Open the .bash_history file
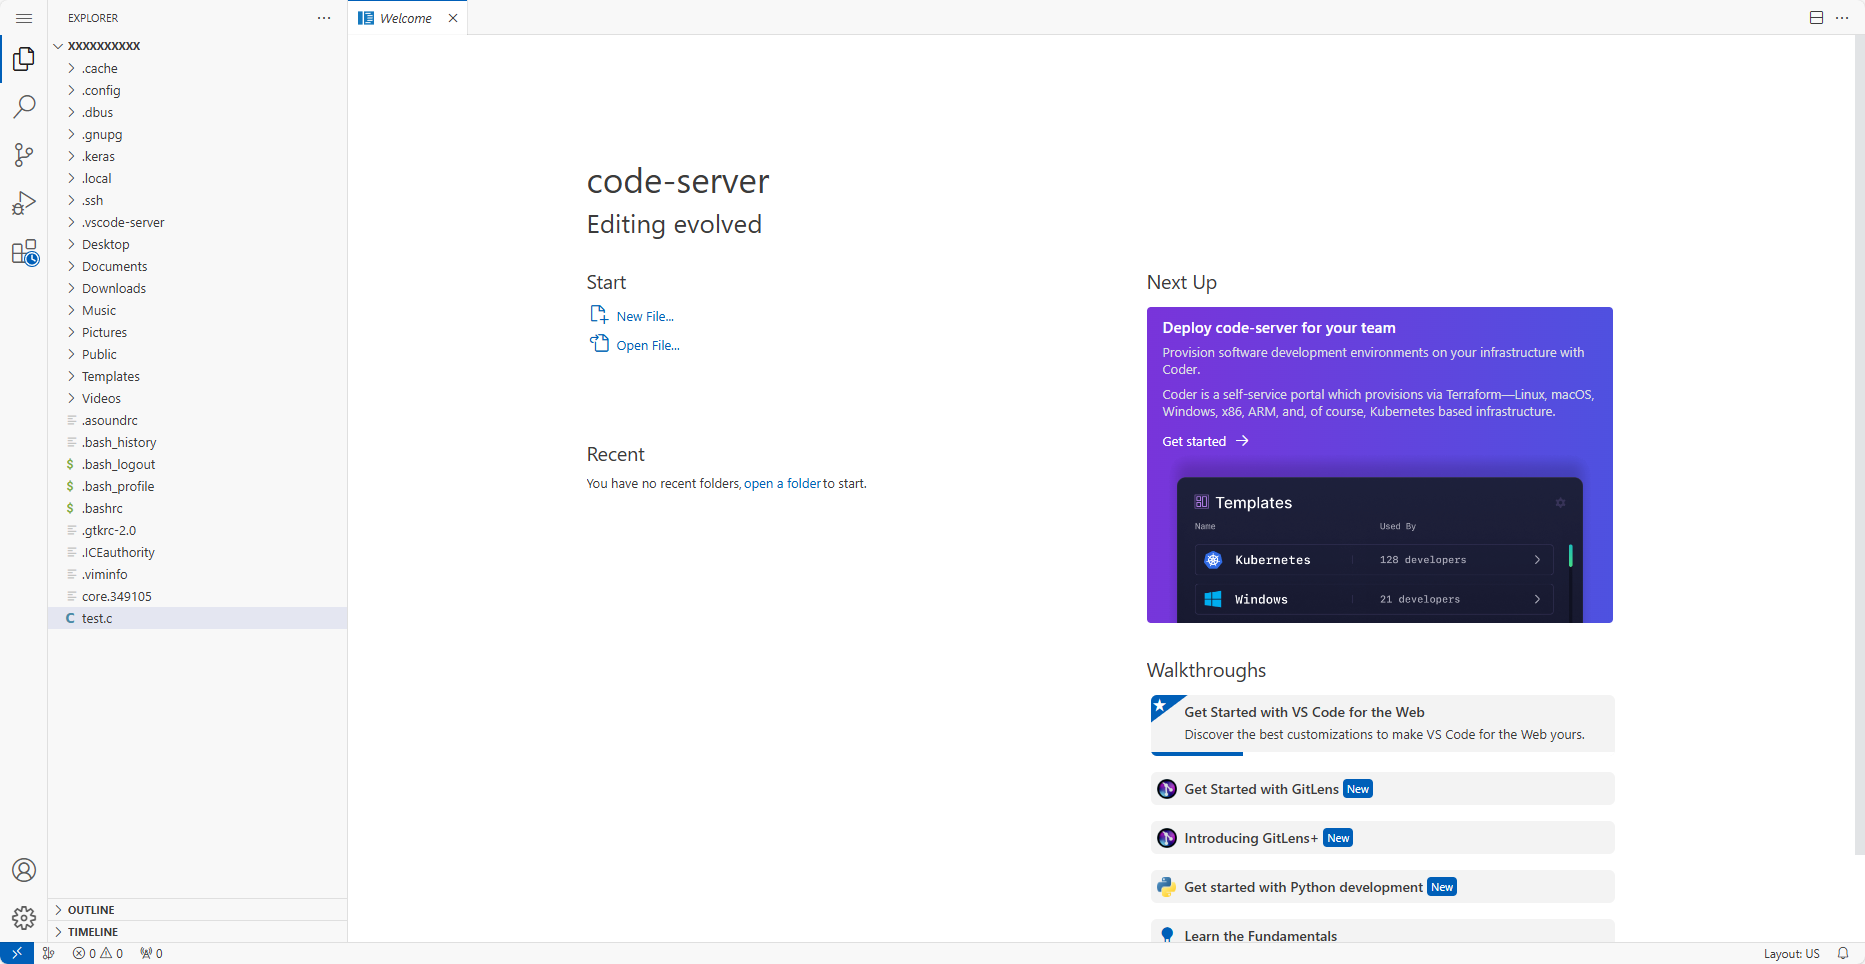The image size is (1865, 964). [197, 442]
